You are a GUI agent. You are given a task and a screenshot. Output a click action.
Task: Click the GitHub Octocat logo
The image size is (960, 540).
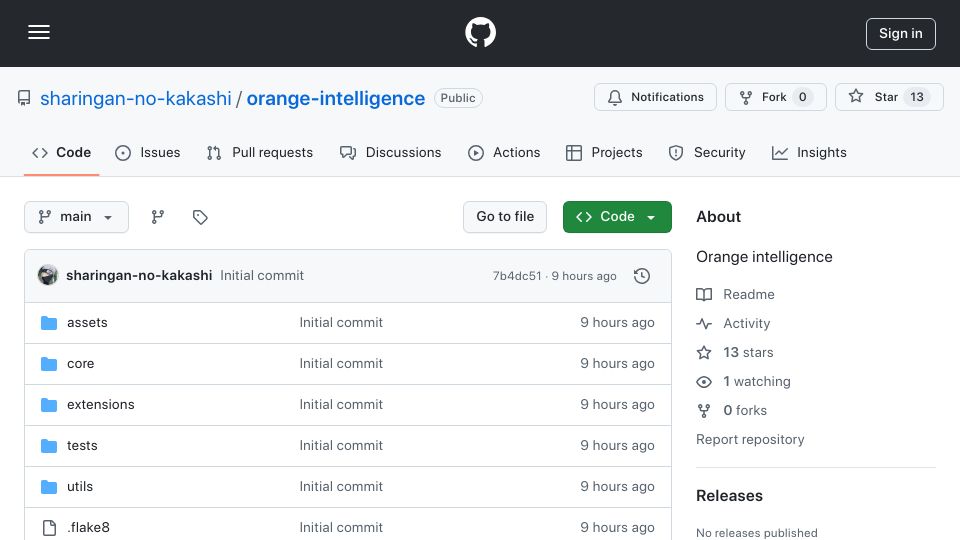pos(480,32)
